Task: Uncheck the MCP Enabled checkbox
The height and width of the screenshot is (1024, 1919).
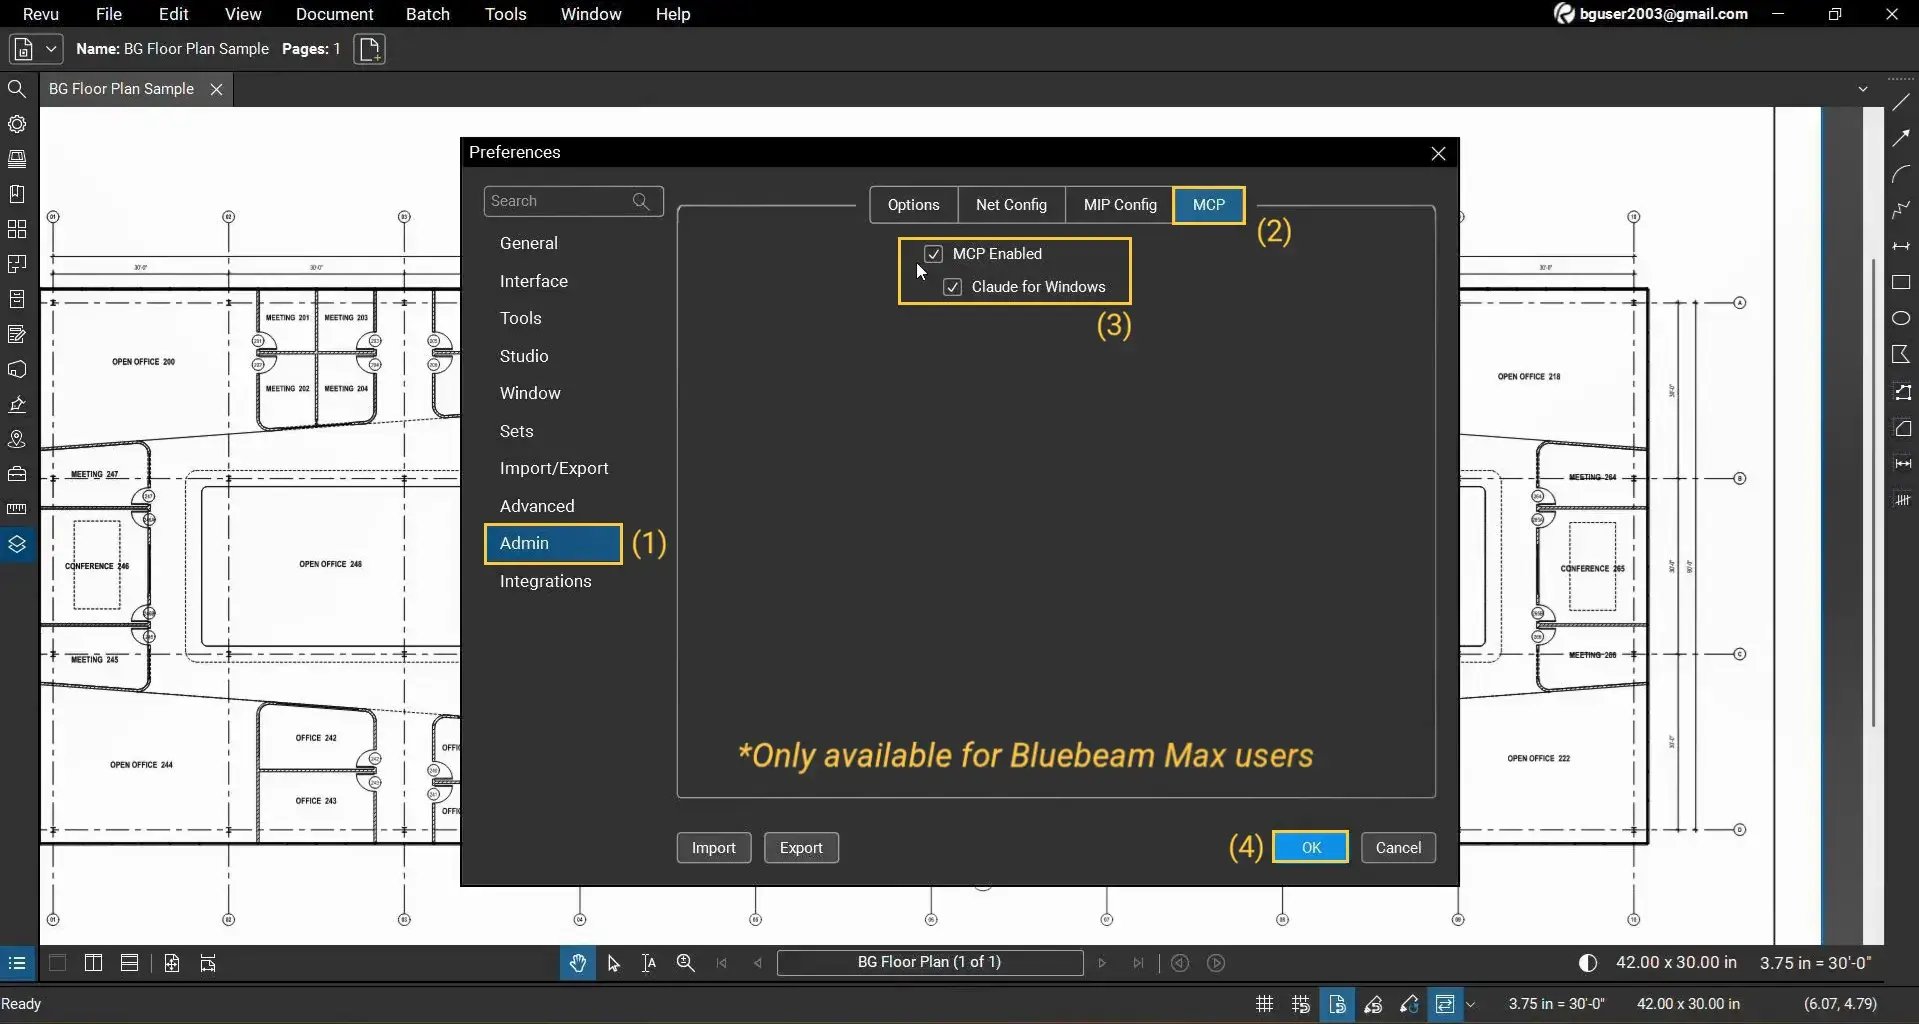Action: point(933,254)
